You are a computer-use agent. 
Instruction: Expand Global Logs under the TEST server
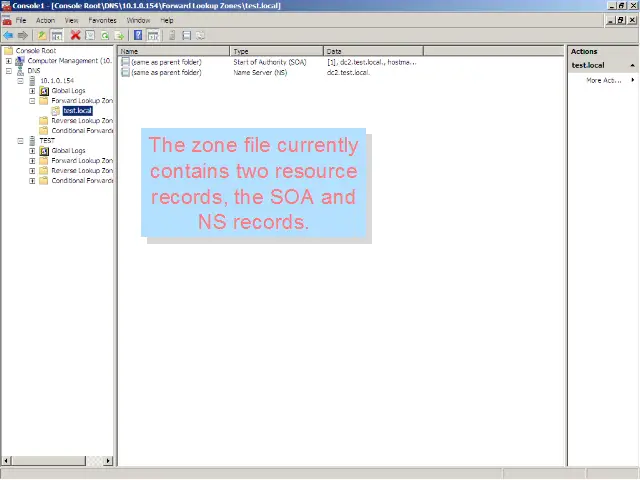32,151
